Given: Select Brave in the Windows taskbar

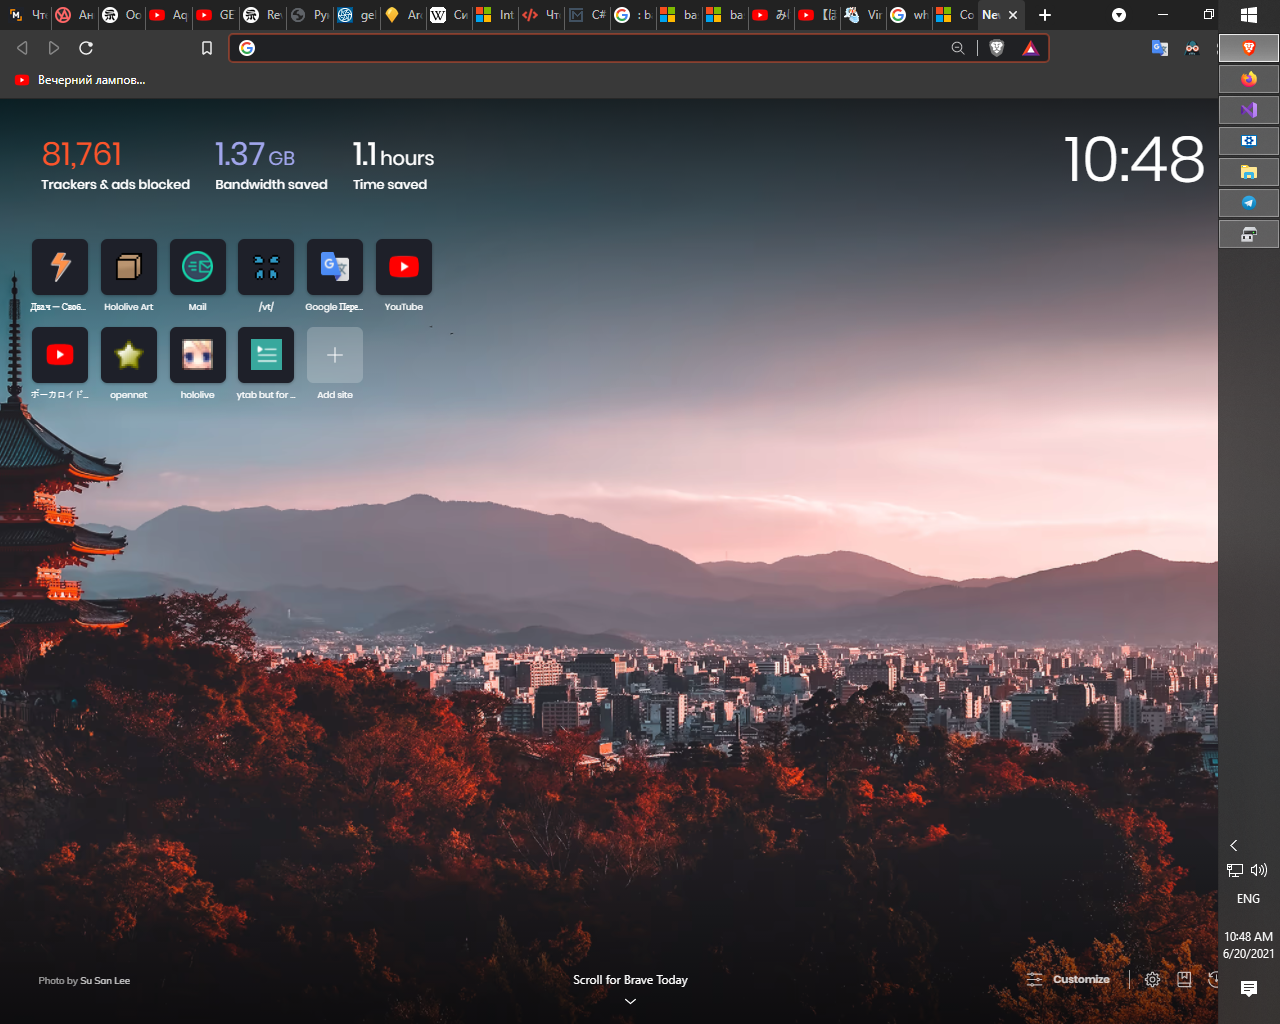Looking at the screenshot, I should pos(1249,48).
